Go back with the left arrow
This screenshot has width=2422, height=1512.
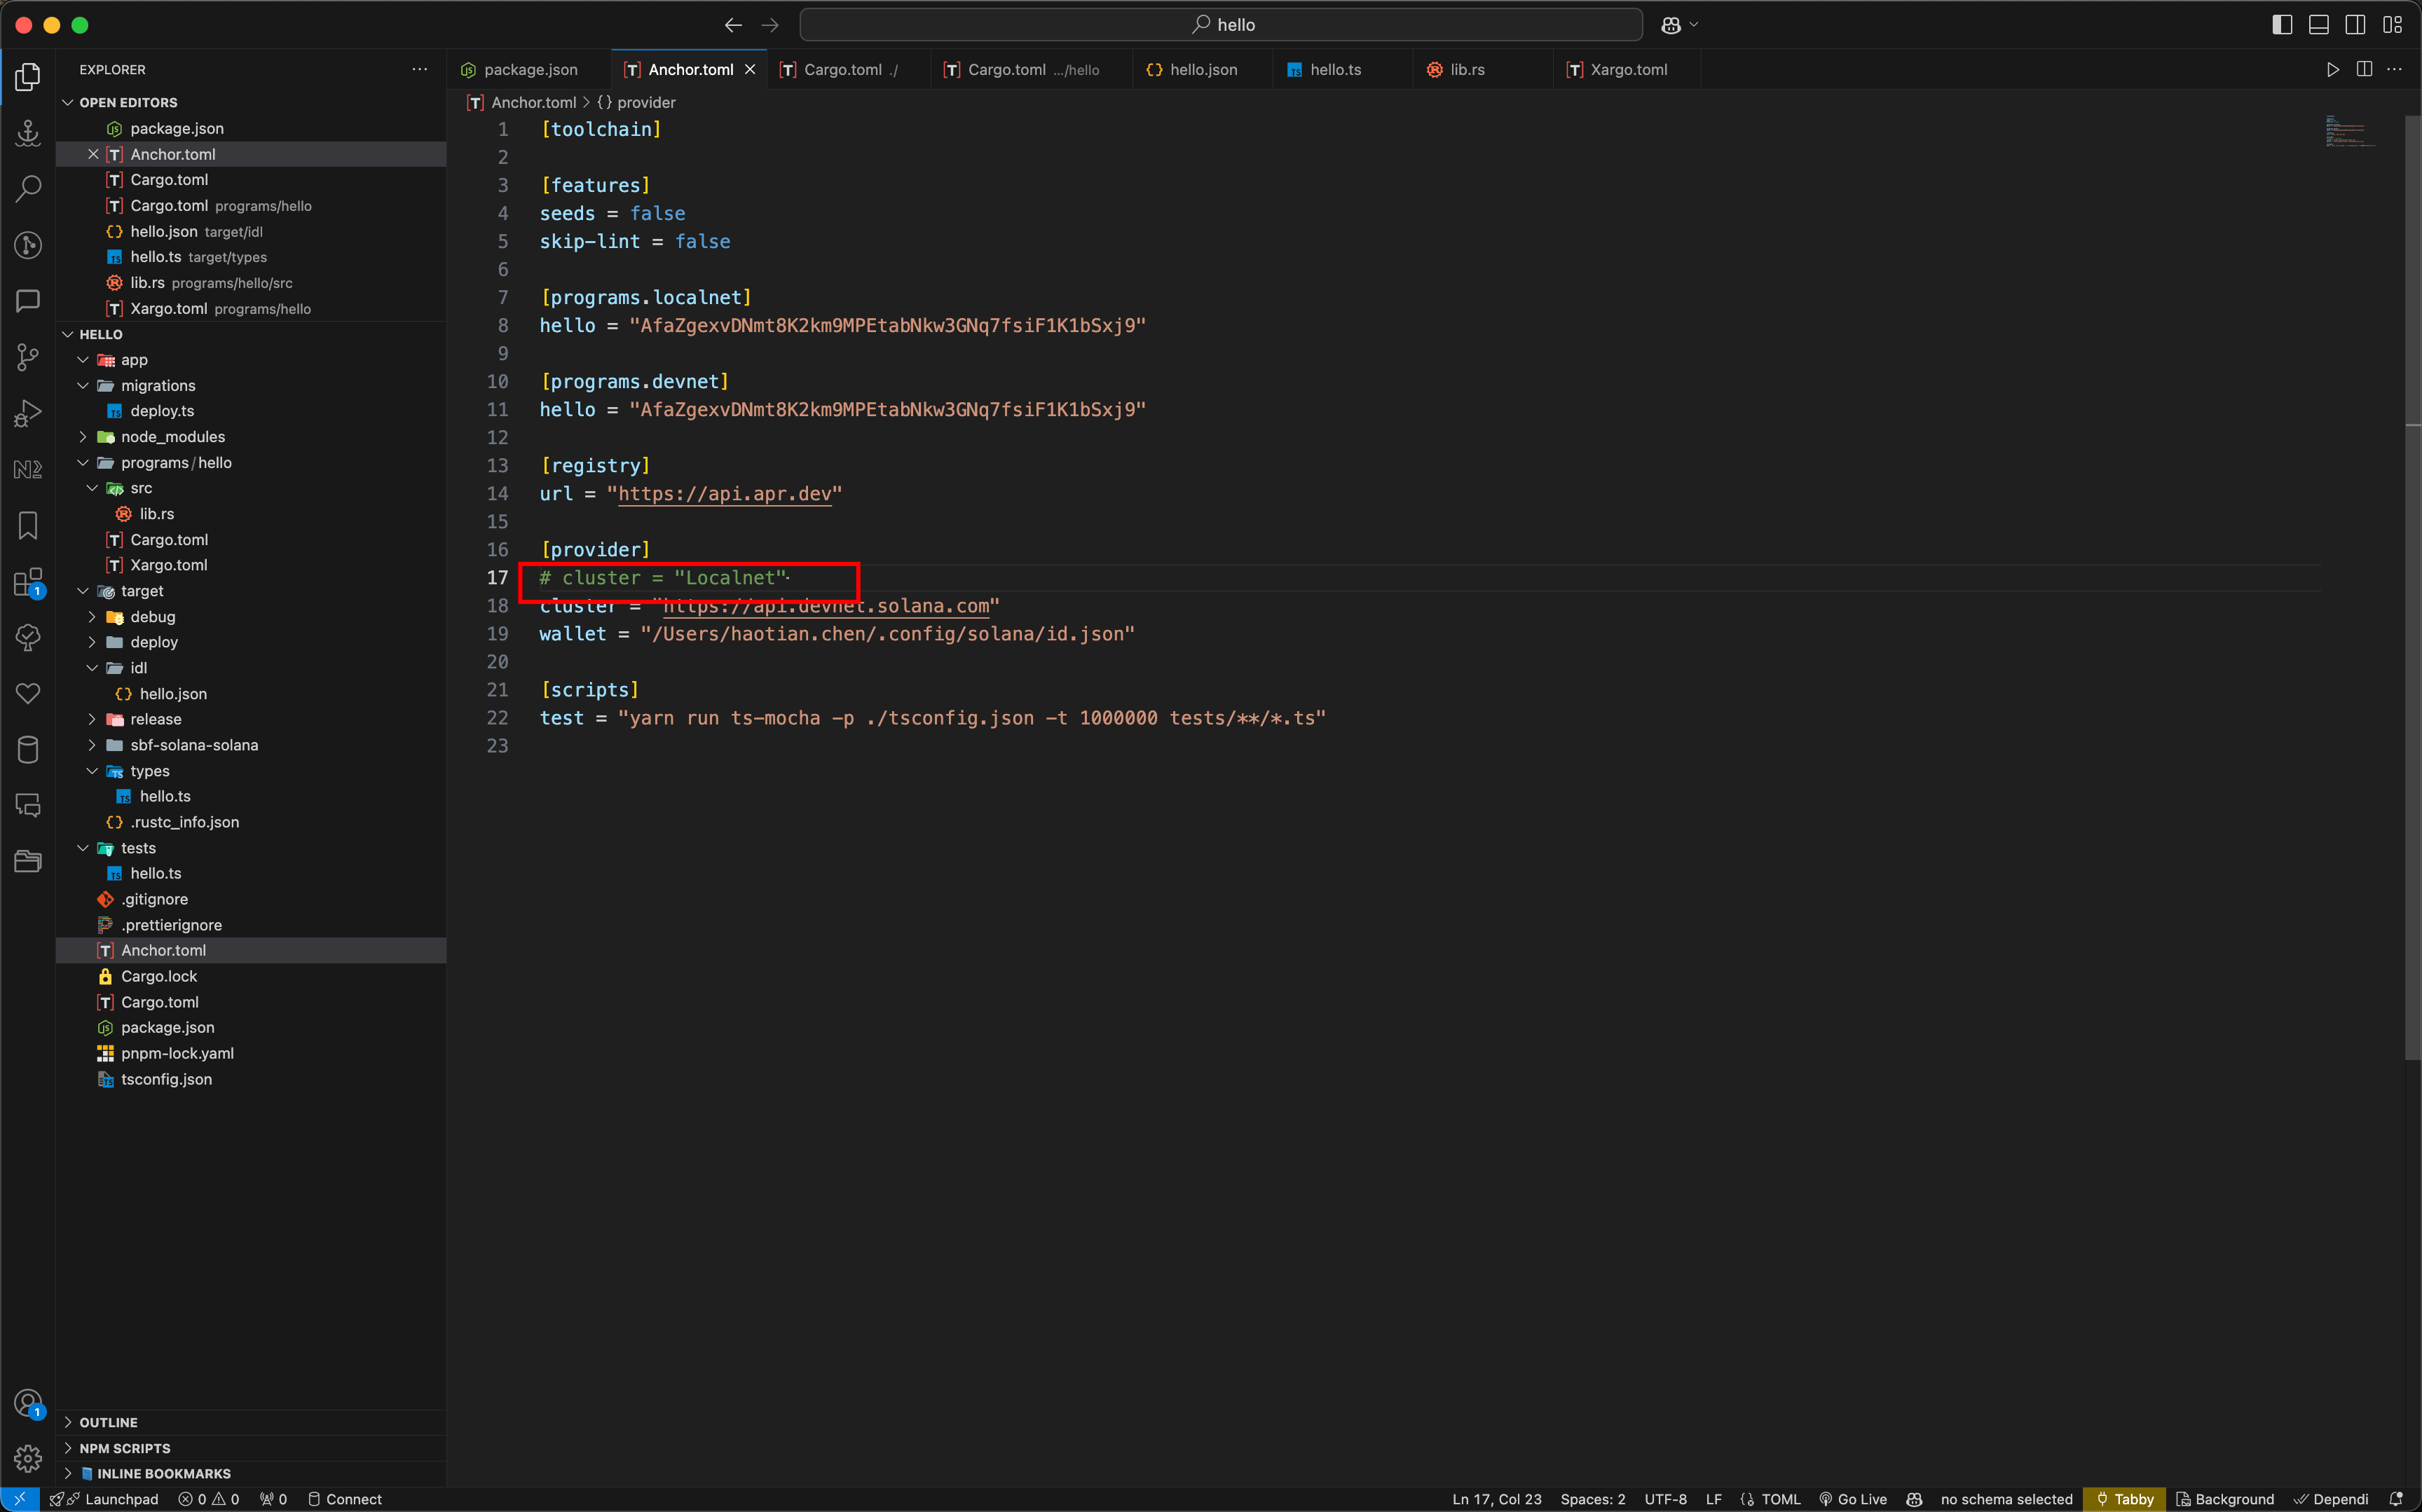(733, 25)
